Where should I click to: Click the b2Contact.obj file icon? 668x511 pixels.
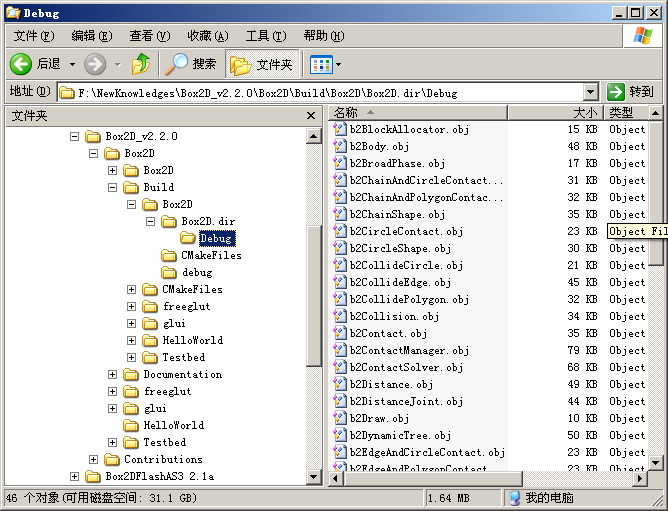[x=340, y=333]
